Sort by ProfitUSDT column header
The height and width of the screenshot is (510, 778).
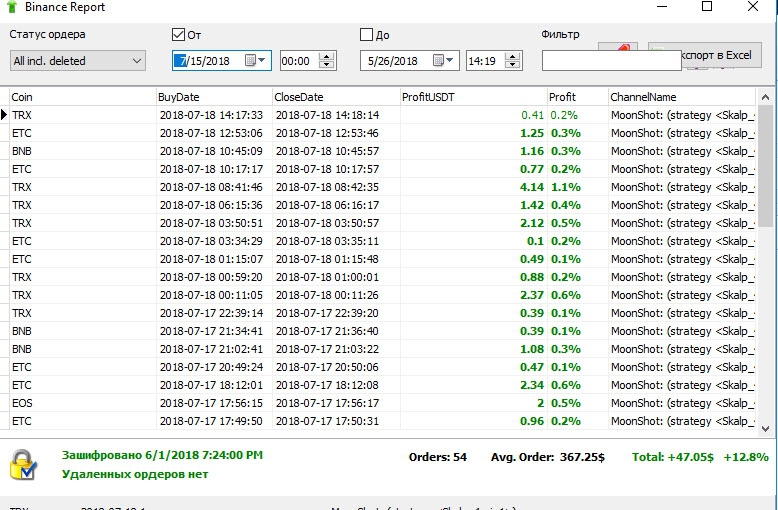coord(473,97)
